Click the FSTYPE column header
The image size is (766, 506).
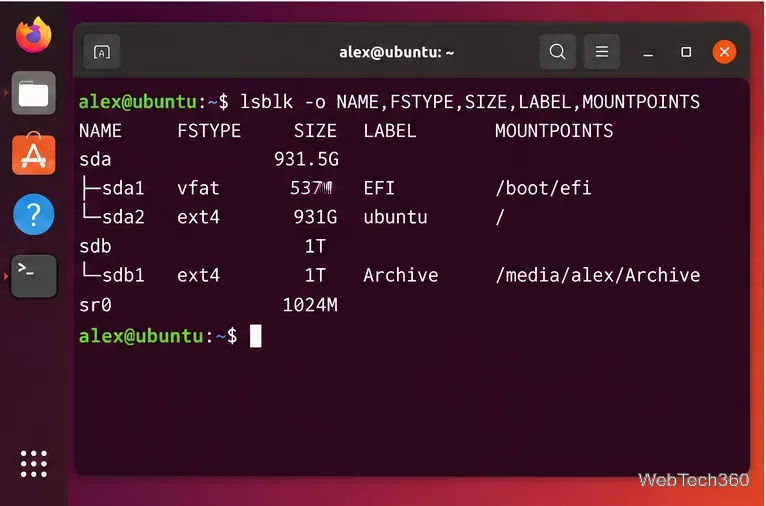[x=209, y=130]
